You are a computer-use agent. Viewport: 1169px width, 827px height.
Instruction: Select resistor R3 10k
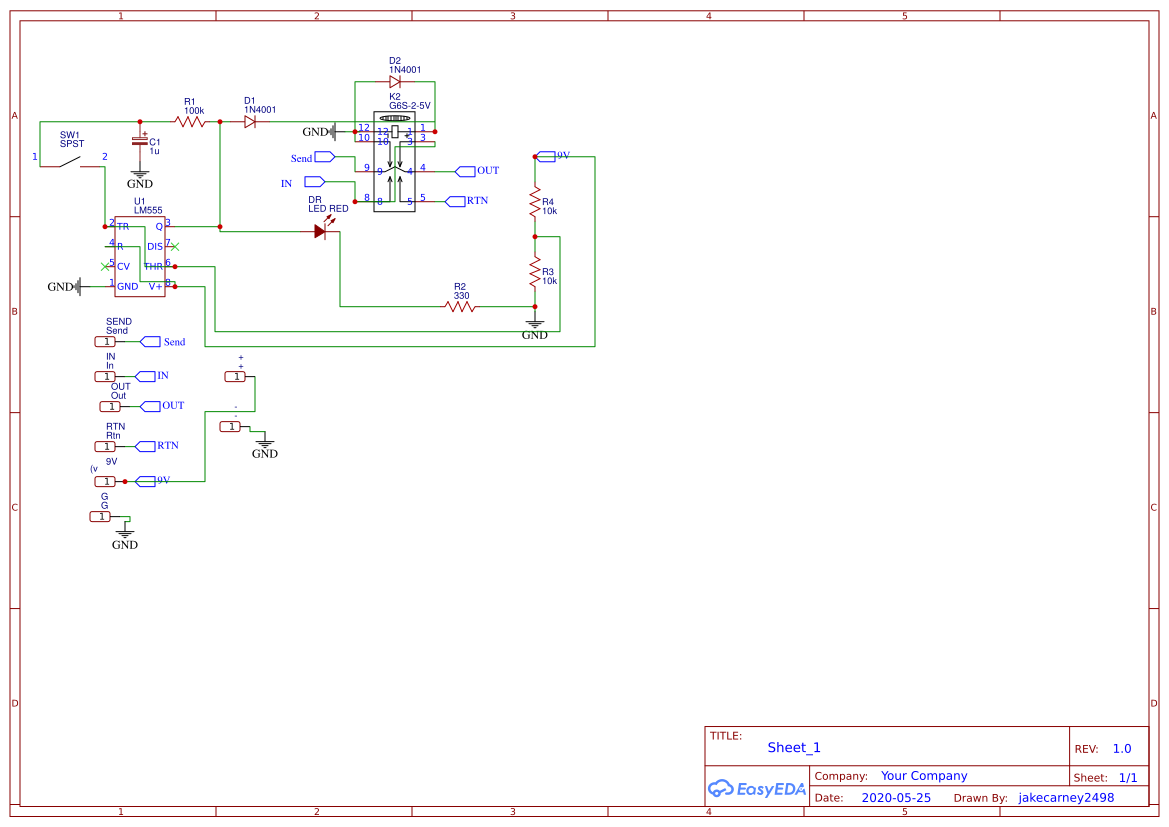[x=535, y=271]
